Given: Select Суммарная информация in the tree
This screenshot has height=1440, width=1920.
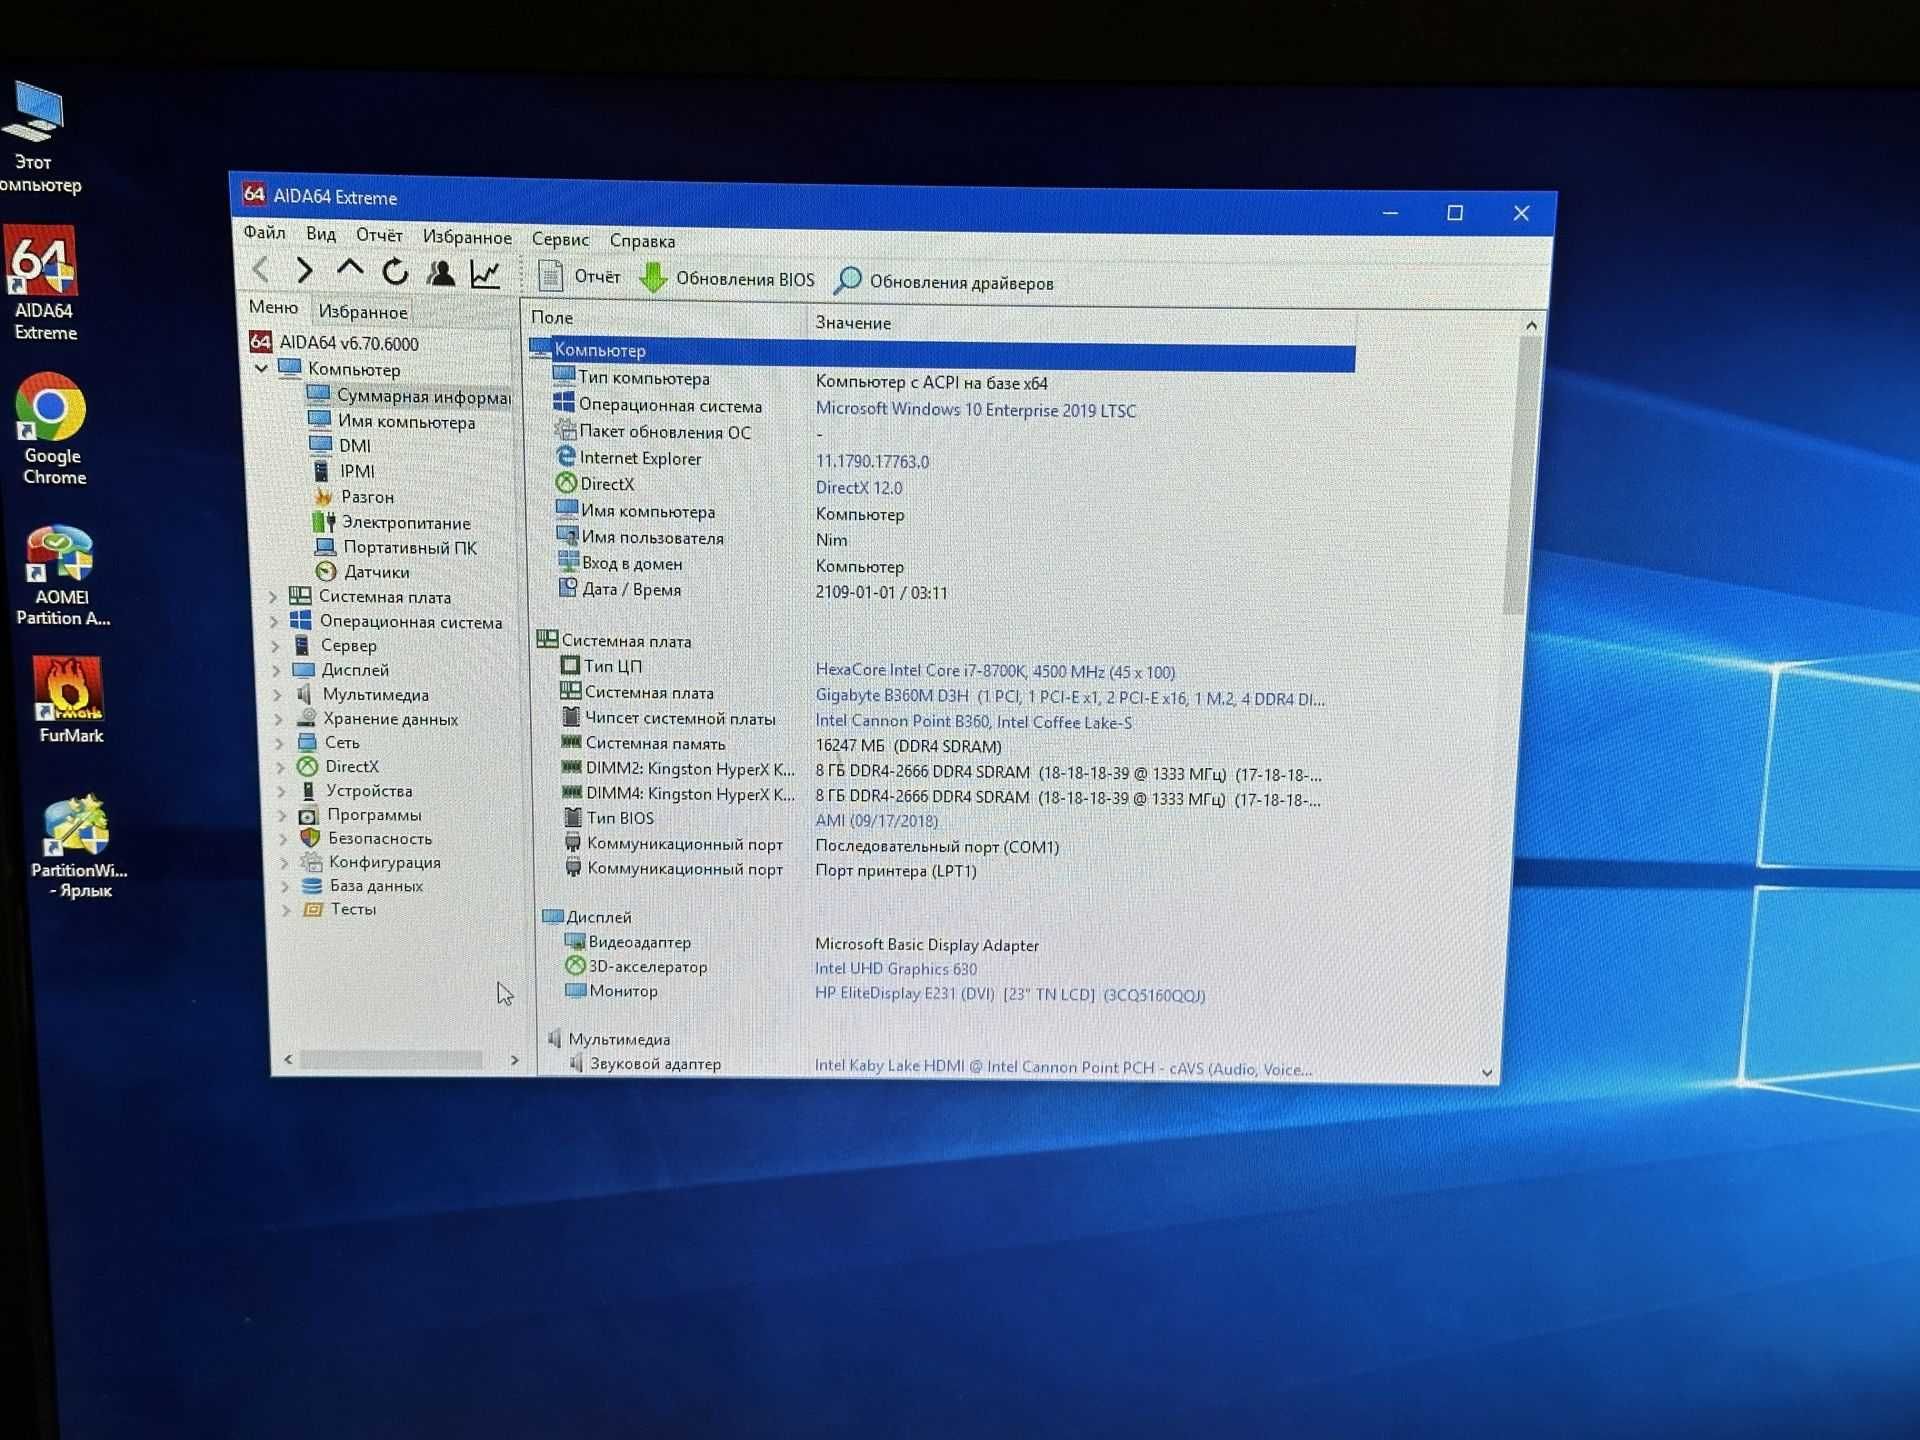Looking at the screenshot, I should (x=409, y=395).
